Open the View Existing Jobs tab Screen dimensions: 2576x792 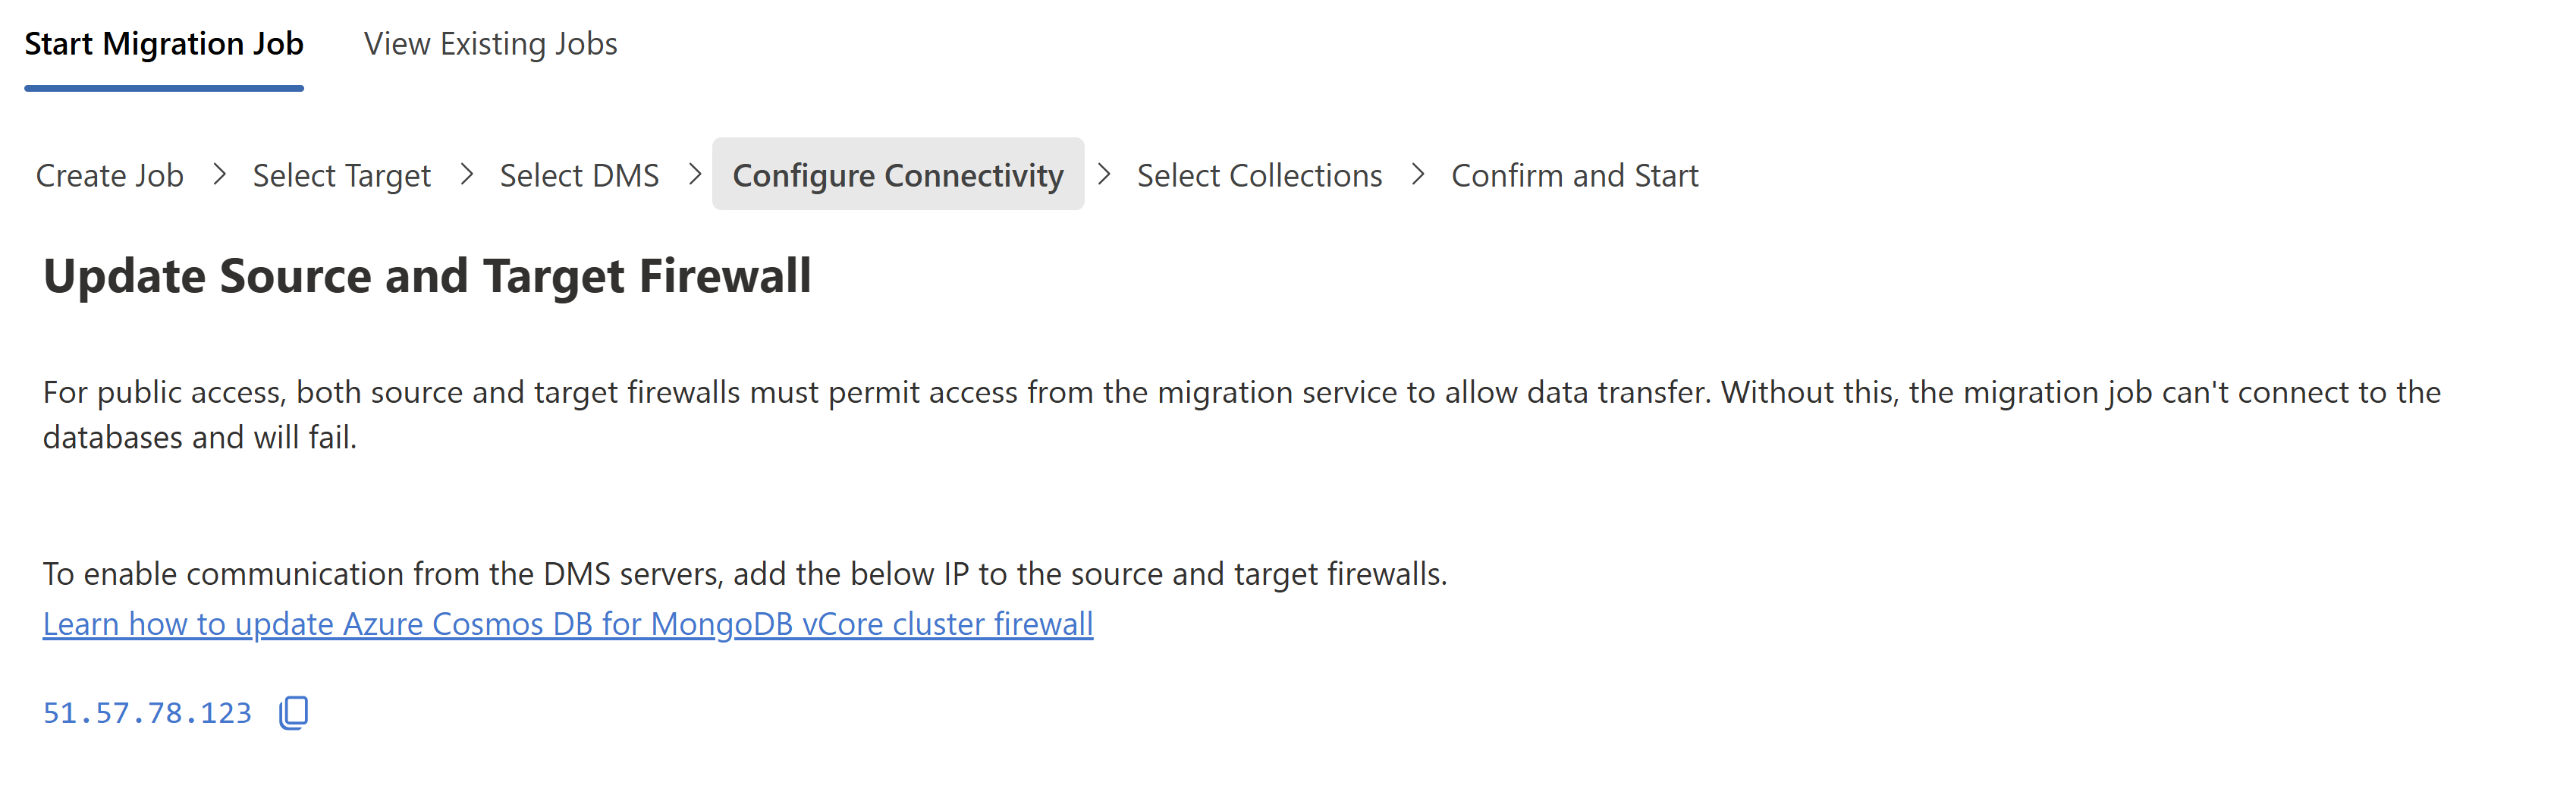490,44
